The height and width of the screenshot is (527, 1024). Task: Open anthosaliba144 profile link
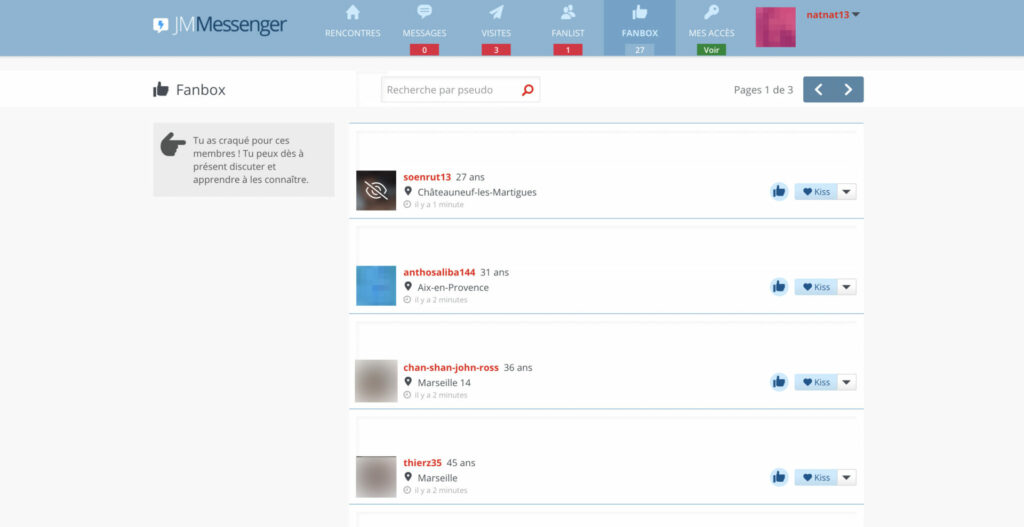440,272
